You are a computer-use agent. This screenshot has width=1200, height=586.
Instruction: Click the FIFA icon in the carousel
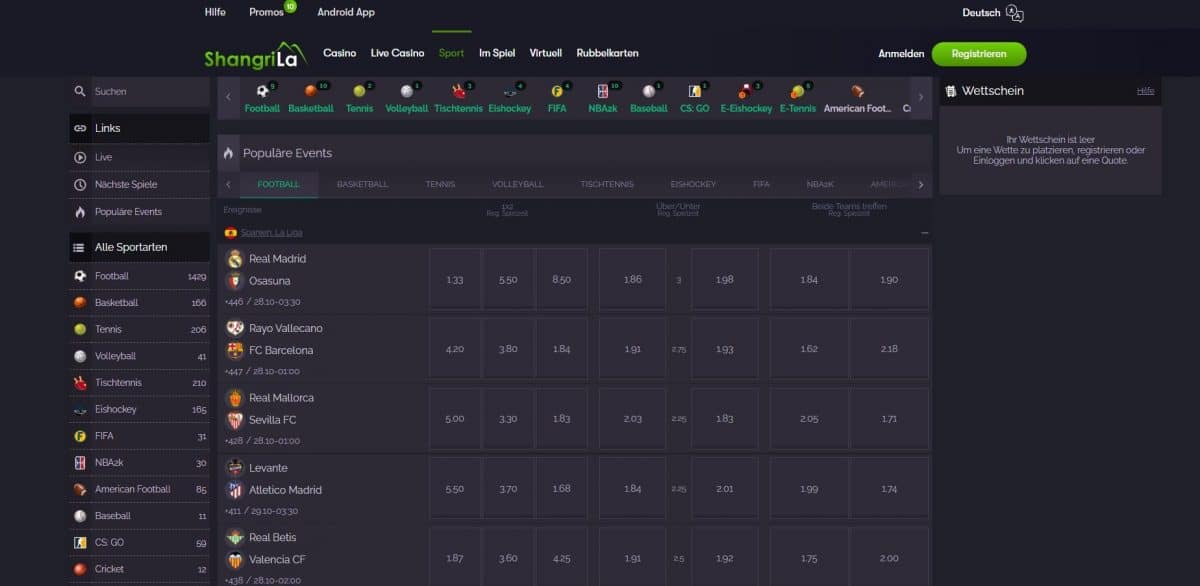(x=556, y=92)
